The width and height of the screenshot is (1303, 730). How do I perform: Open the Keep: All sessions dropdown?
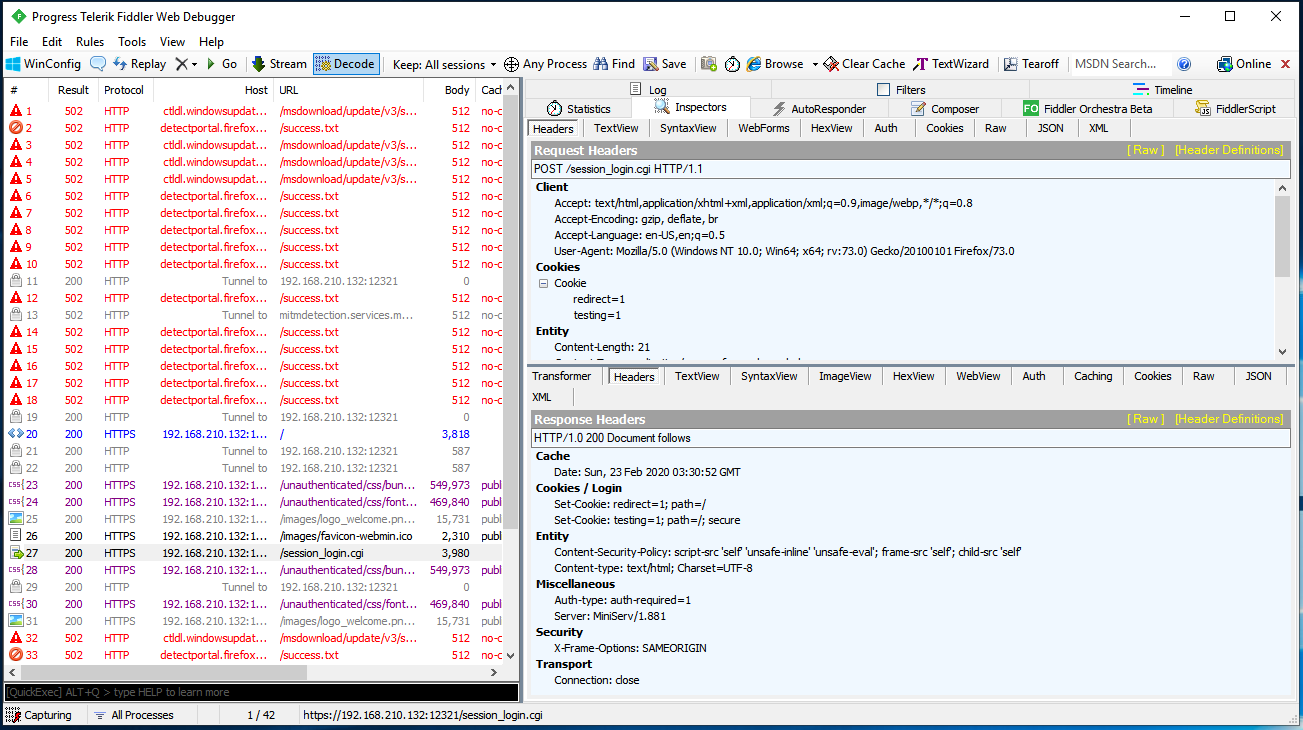point(445,64)
